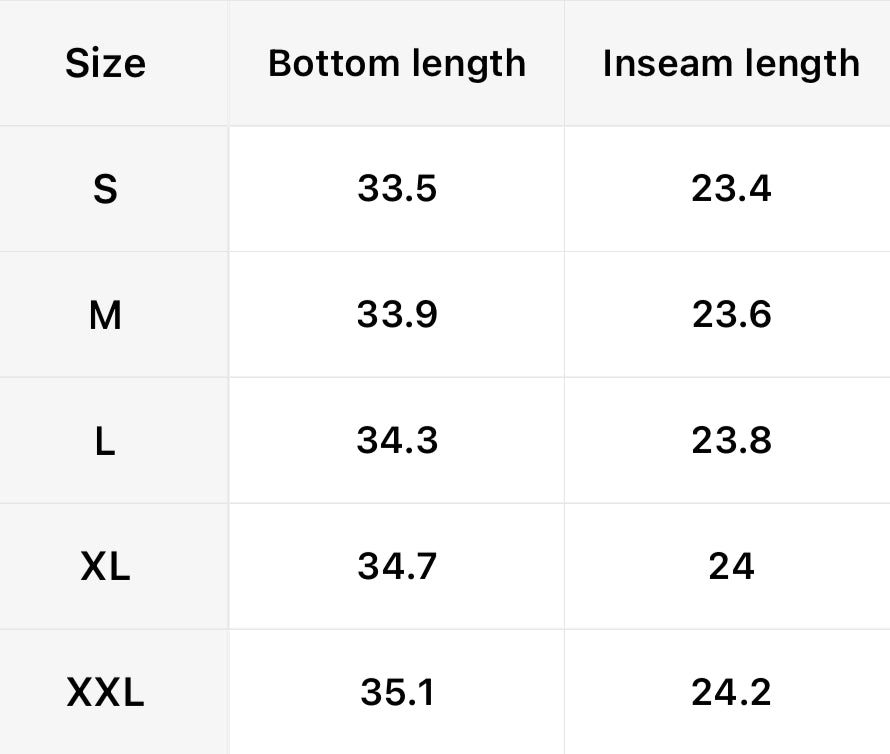890x754 pixels.
Task: Click the 23.6 inseam length value
Action: [731, 315]
